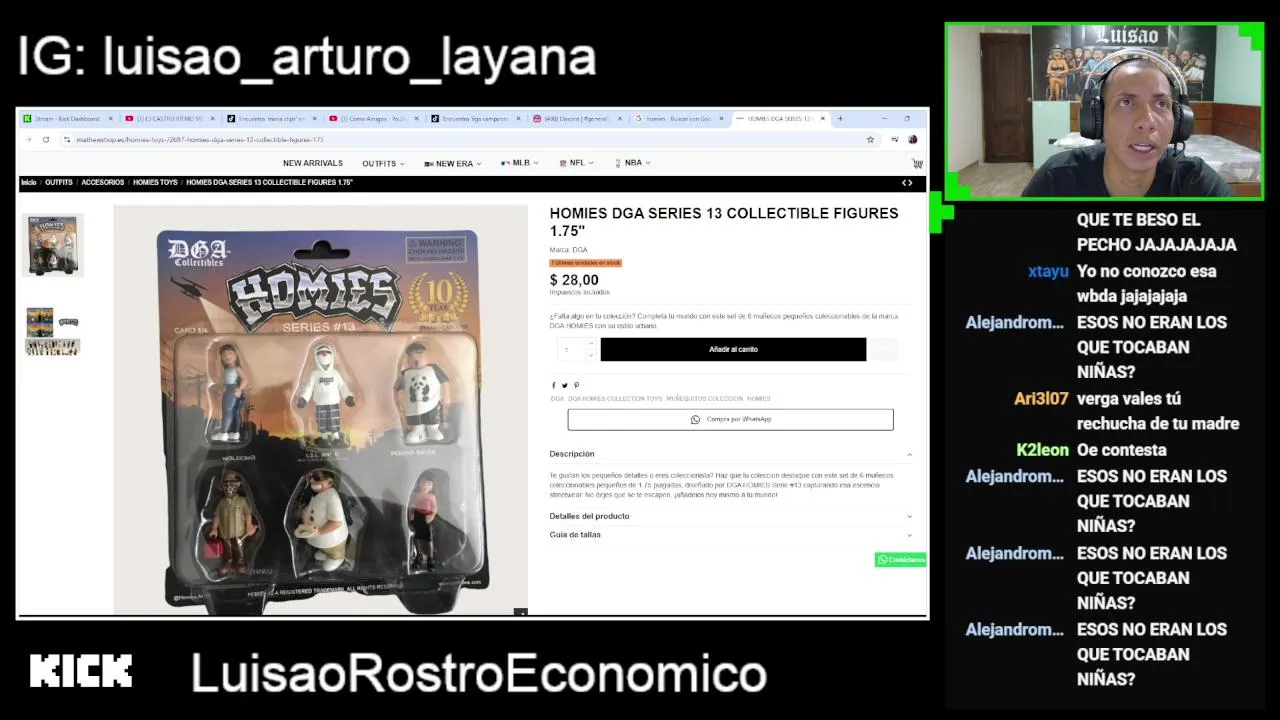Open a new browser tab

[840, 118]
